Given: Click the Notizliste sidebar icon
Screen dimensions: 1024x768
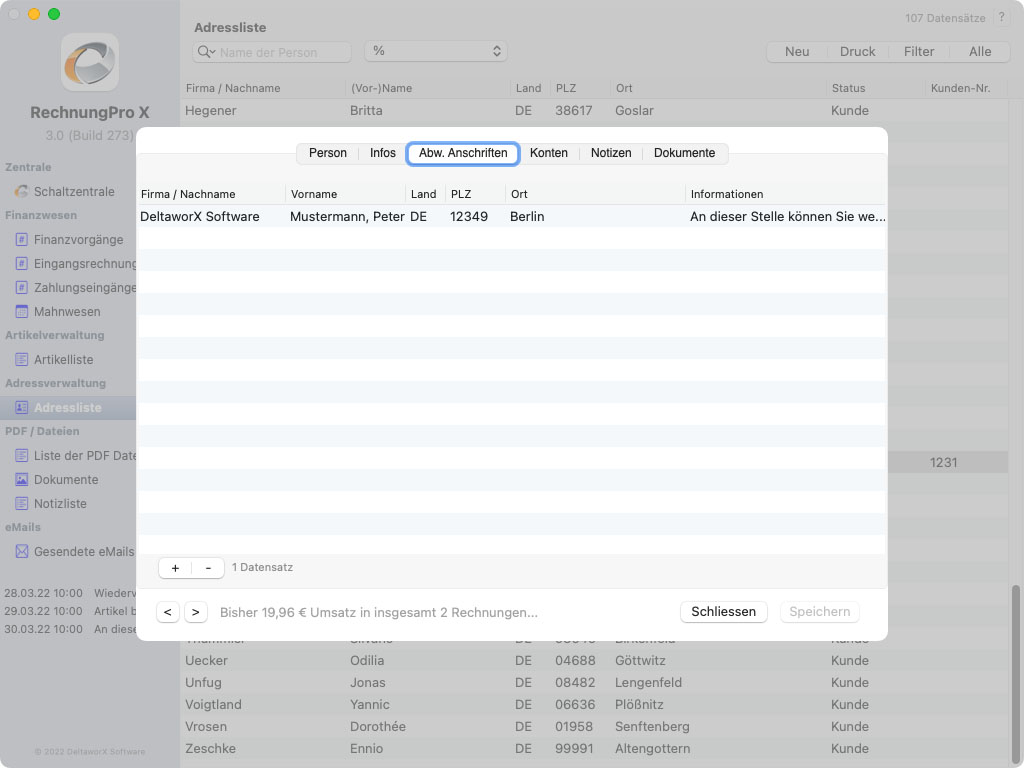Looking at the screenshot, I should point(22,503).
